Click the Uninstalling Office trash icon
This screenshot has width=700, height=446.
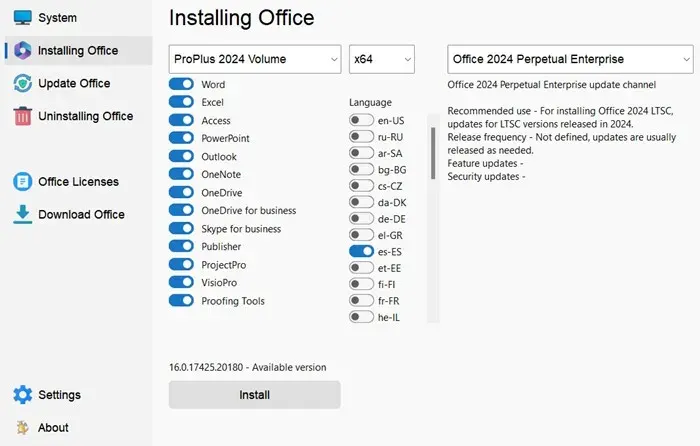coord(22,116)
